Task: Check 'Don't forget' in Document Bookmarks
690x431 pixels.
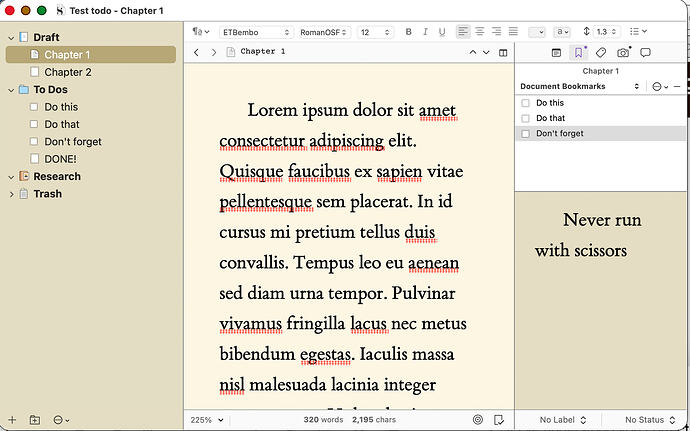Action: (525, 134)
